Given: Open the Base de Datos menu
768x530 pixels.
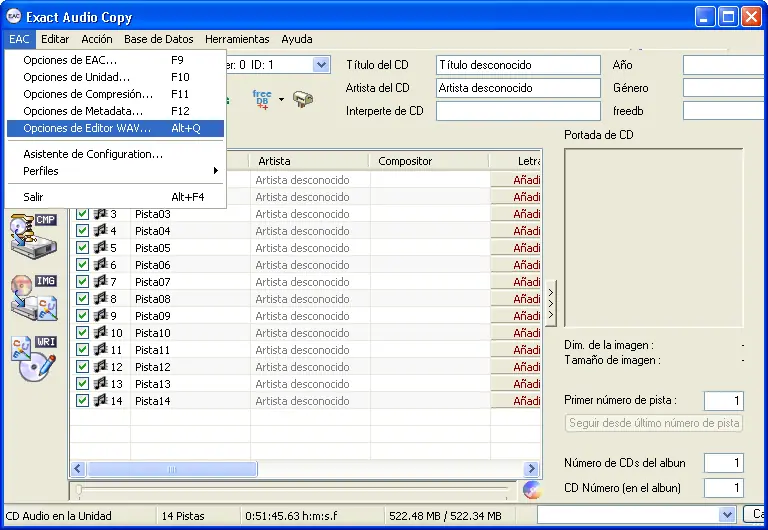Looking at the screenshot, I should pyautogui.click(x=159, y=39).
